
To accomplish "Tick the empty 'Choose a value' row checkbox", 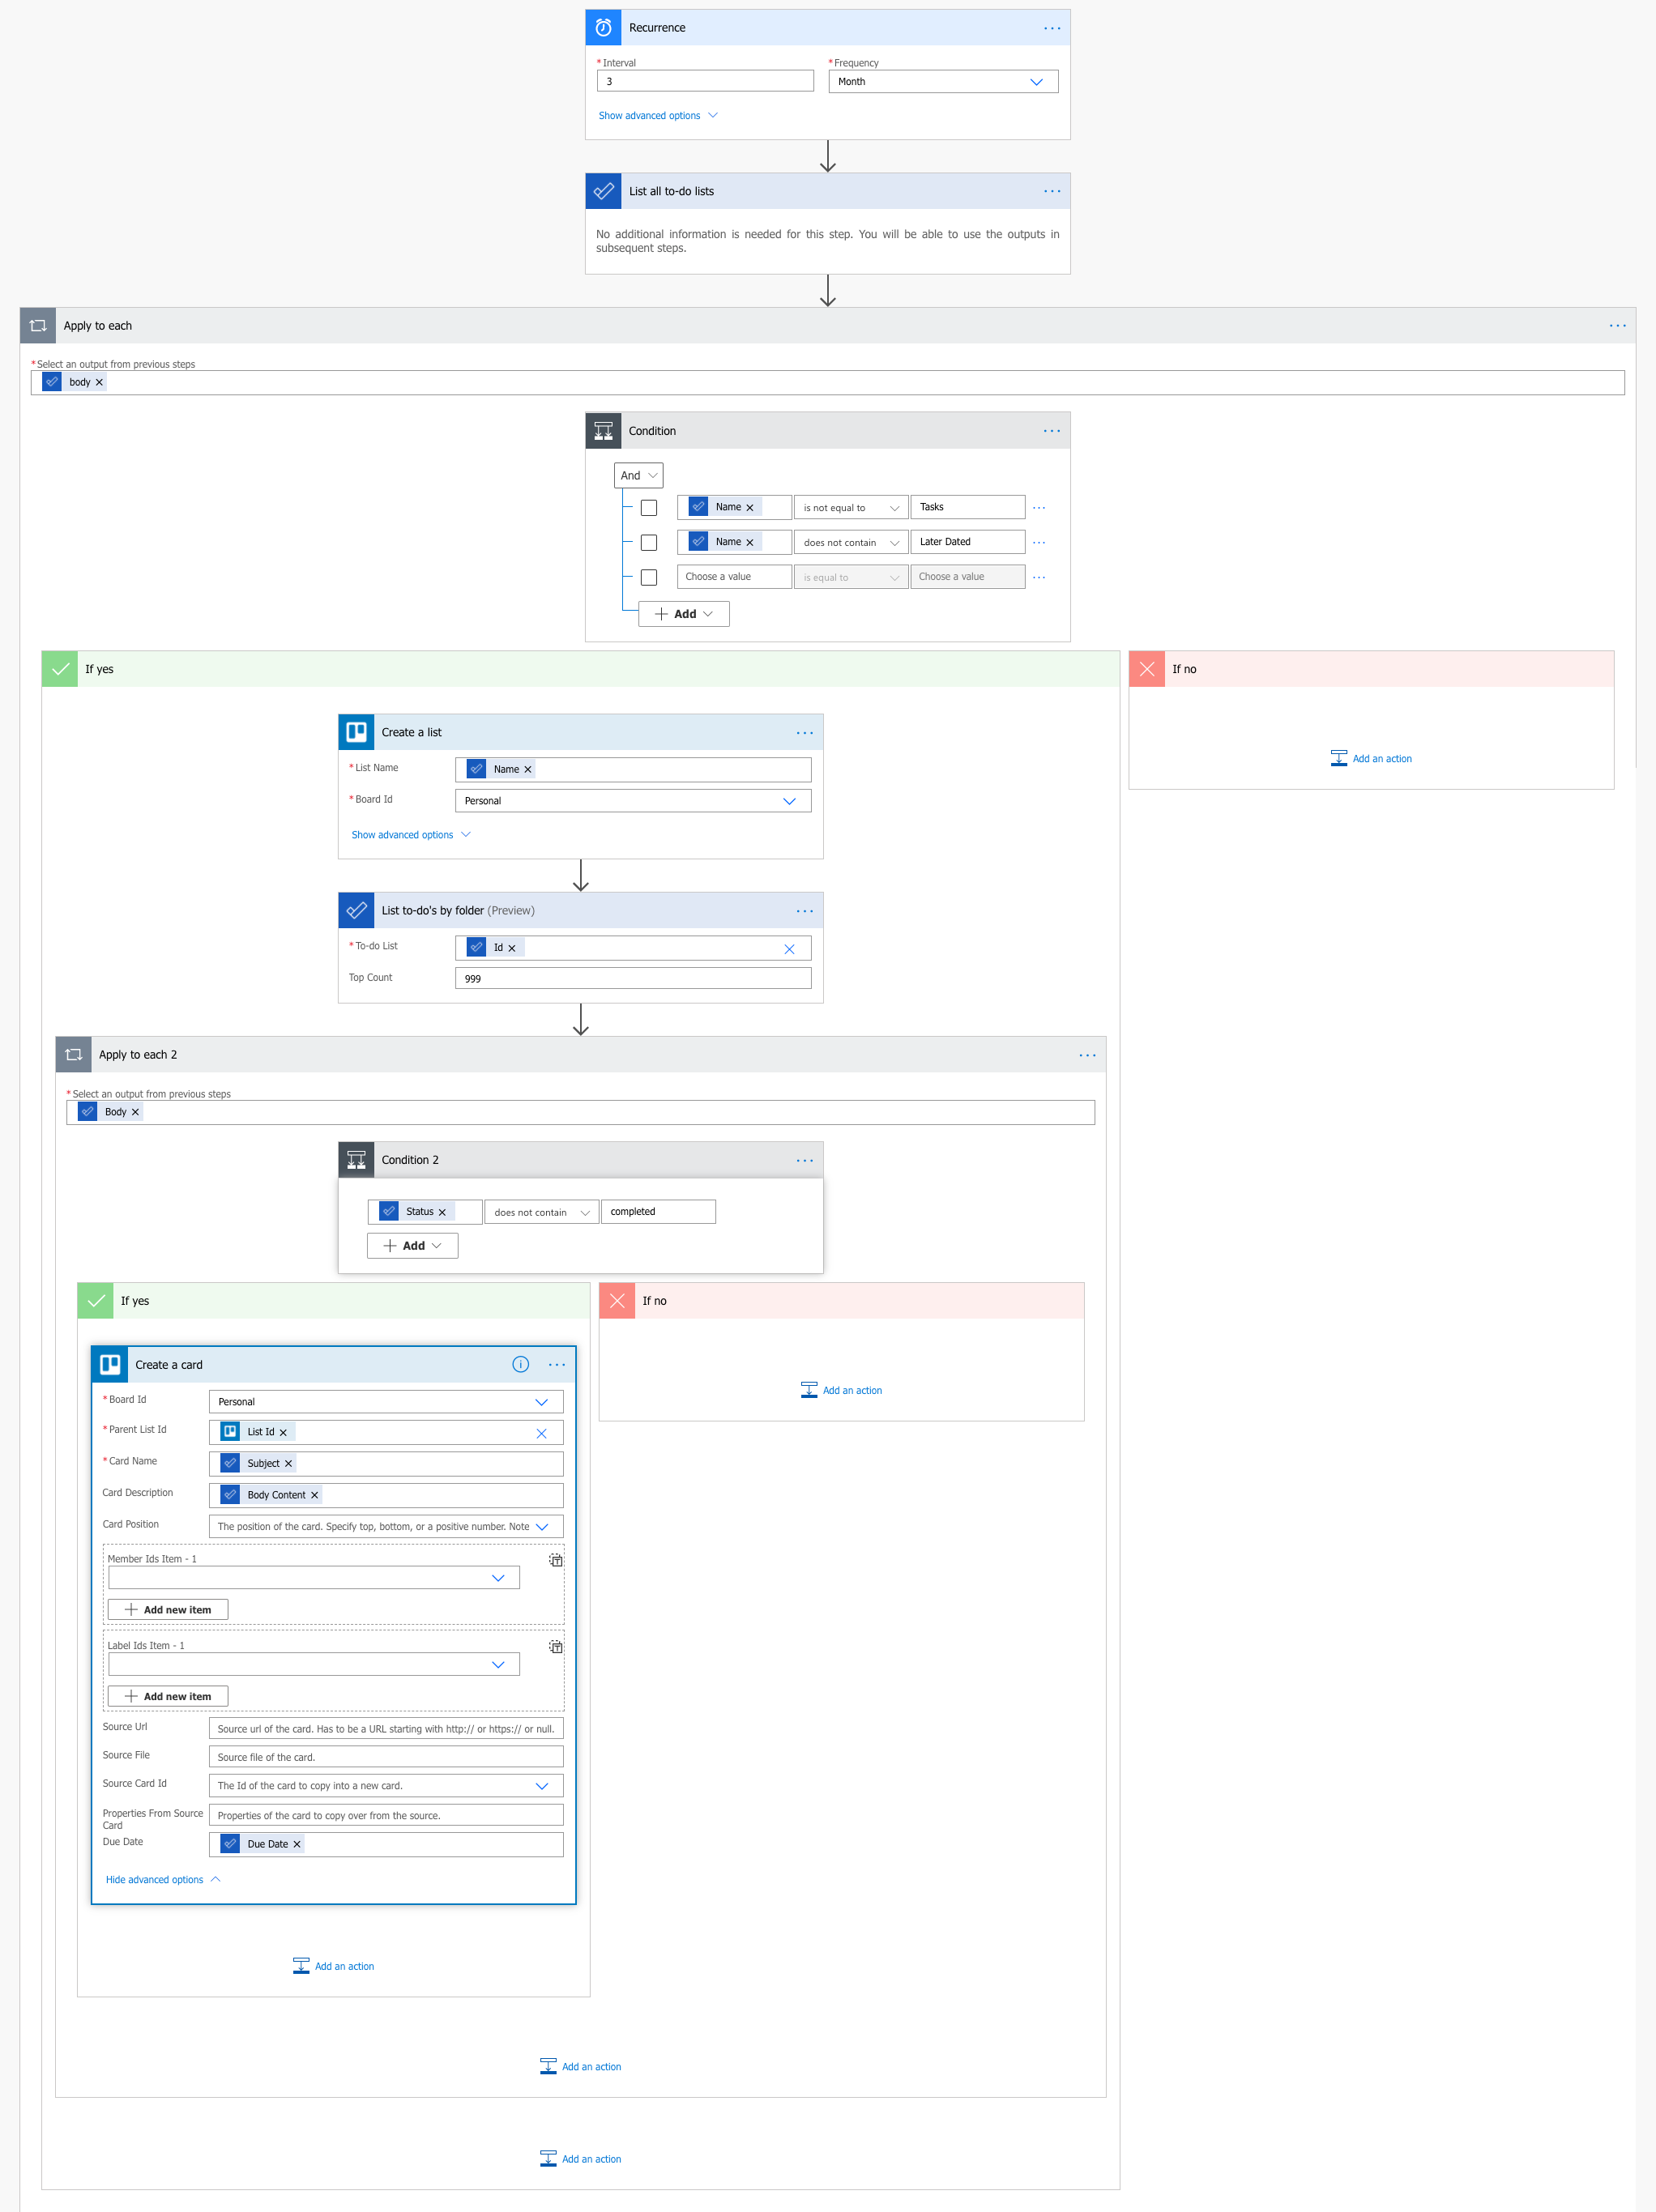I will 649,577.
